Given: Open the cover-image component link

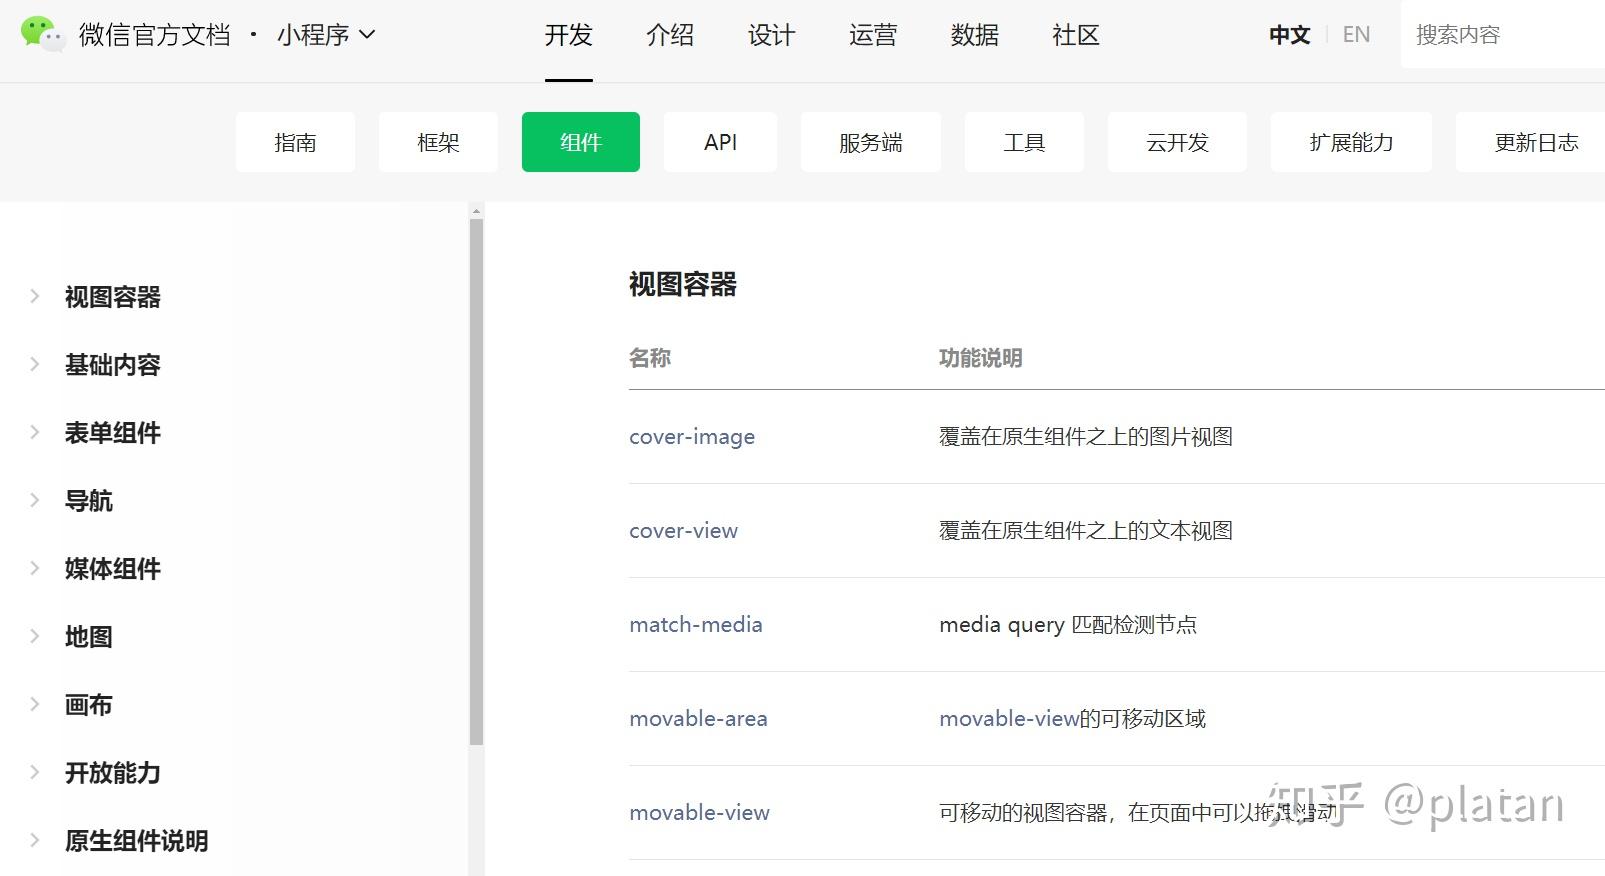Looking at the screenshot, I should pos(692,437).
